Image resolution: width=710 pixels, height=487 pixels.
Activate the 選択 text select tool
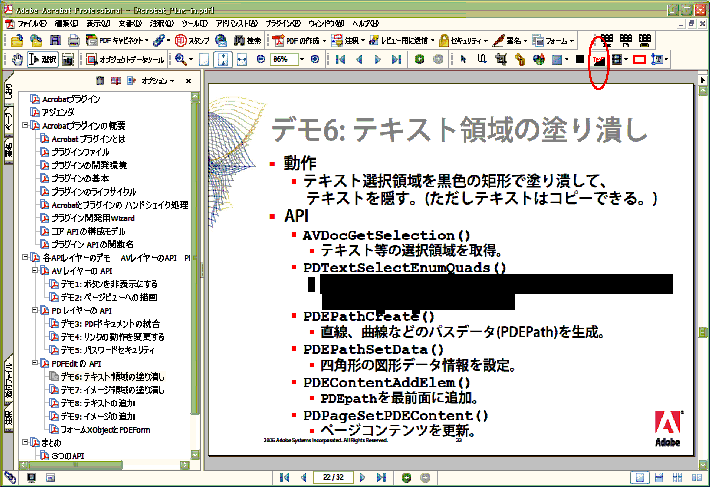tap(43, 59)
